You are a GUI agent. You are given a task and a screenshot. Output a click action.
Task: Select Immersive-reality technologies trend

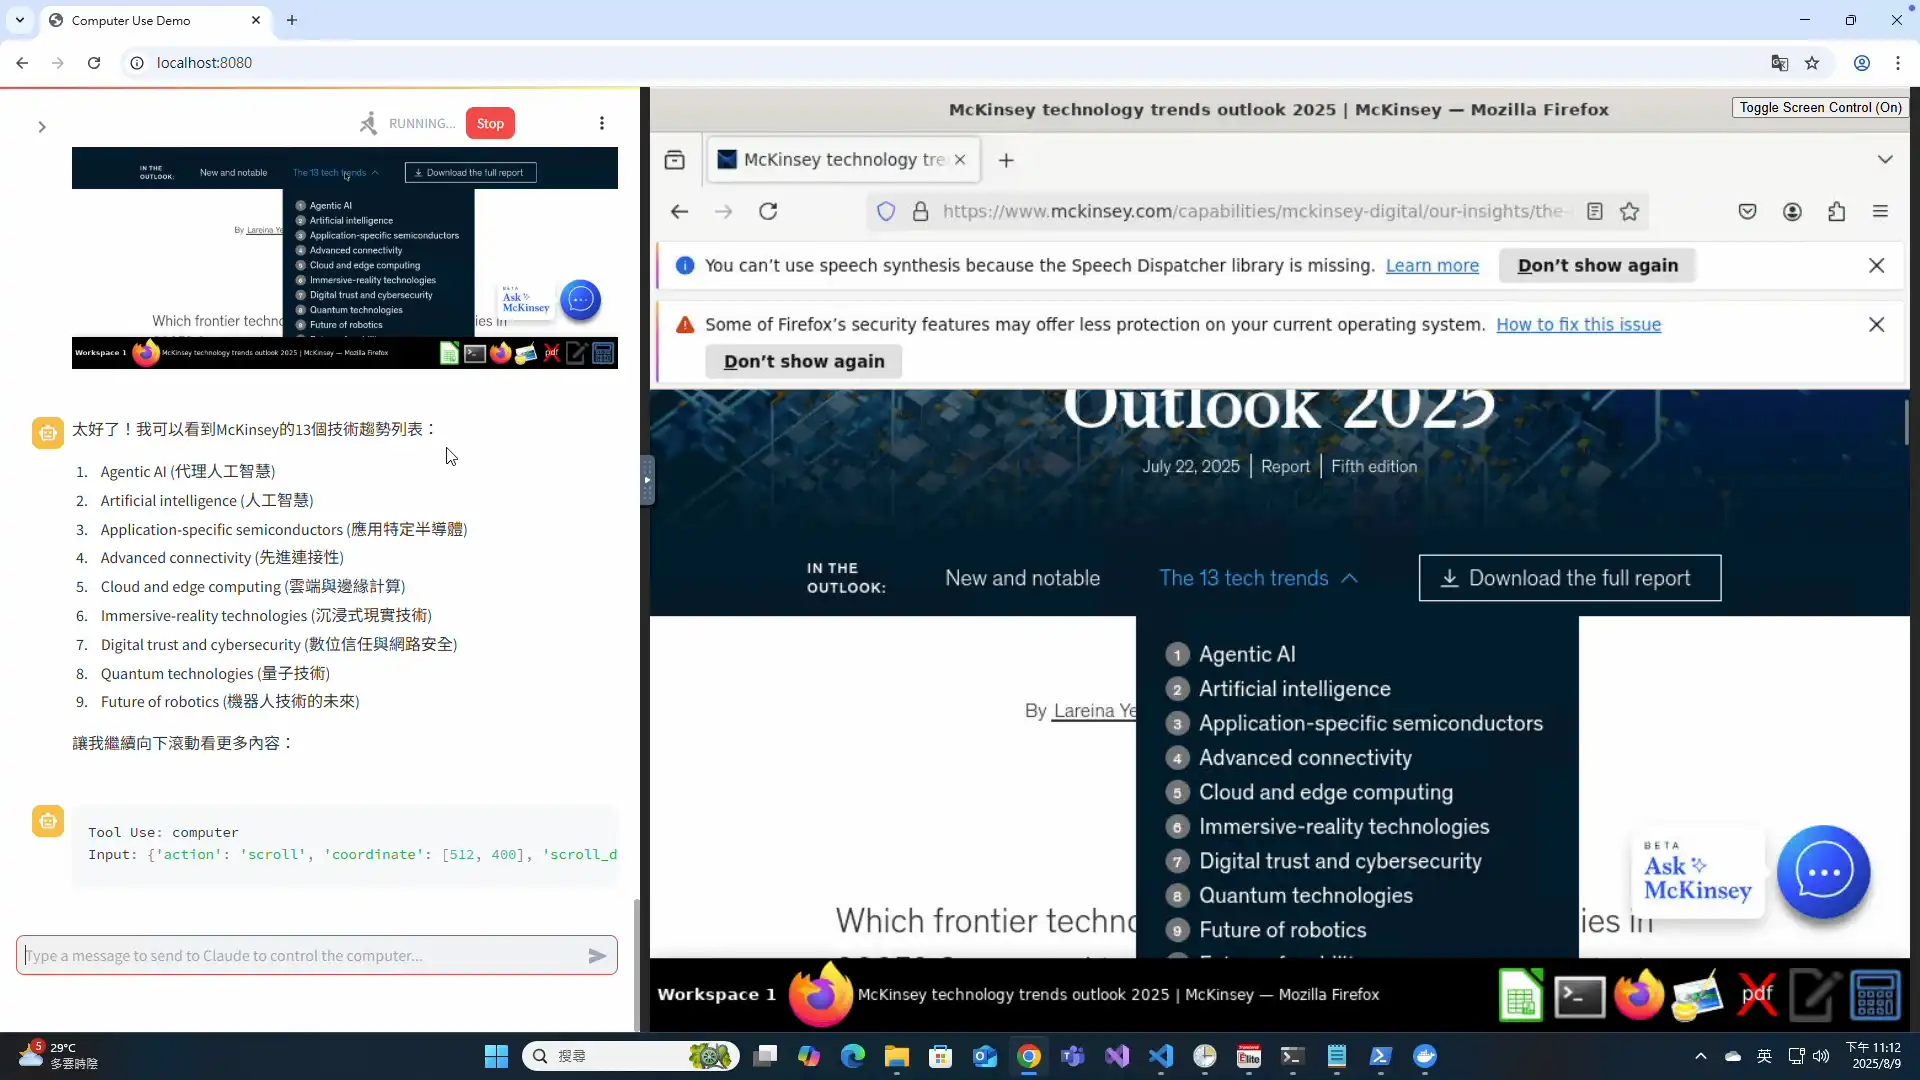tap(1343, 827)
